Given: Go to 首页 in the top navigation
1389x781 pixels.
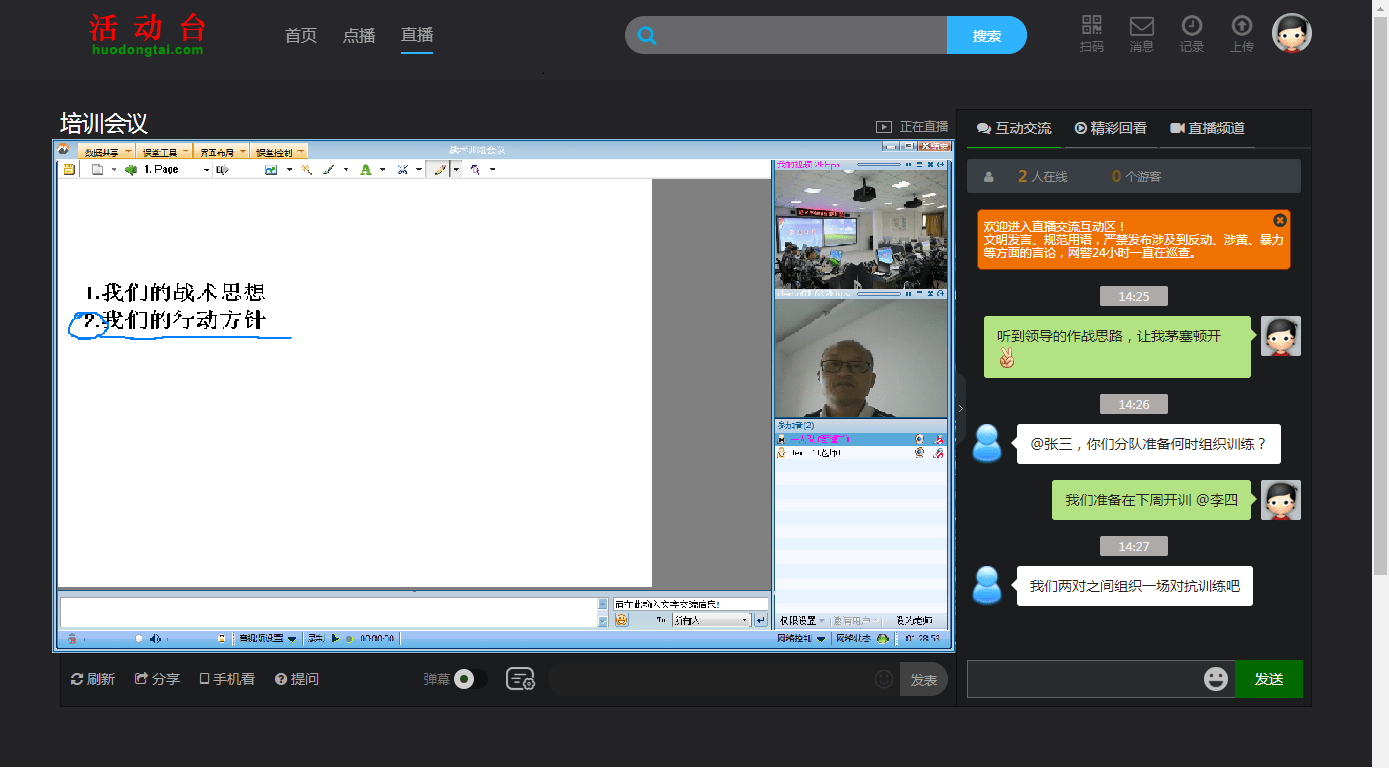Looking at the screenshot, I should [301, 35].
